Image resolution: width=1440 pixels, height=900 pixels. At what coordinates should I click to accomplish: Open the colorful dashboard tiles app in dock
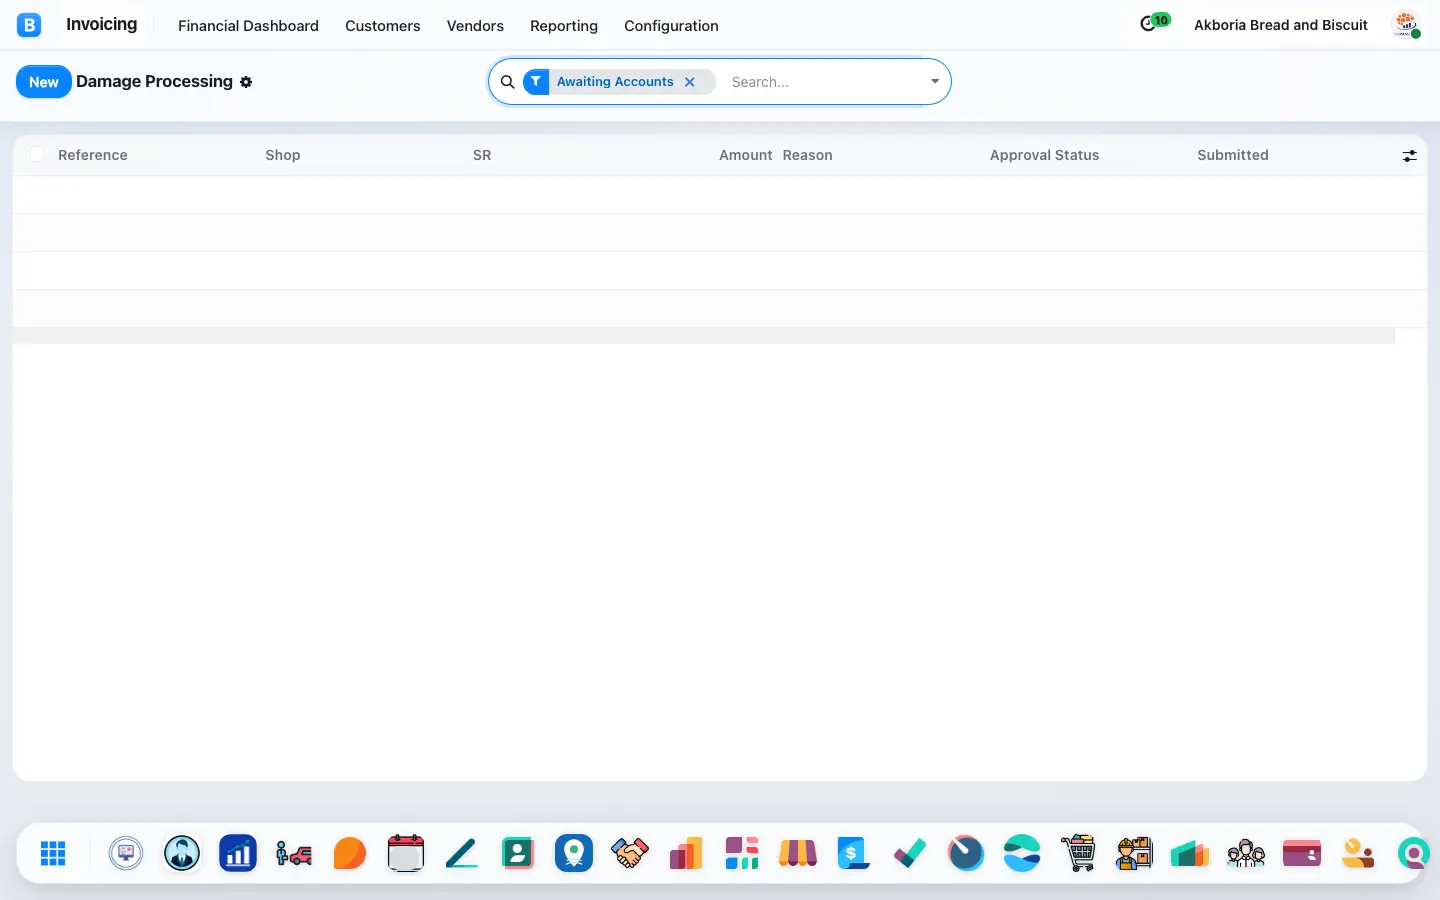tap(742, 853)
